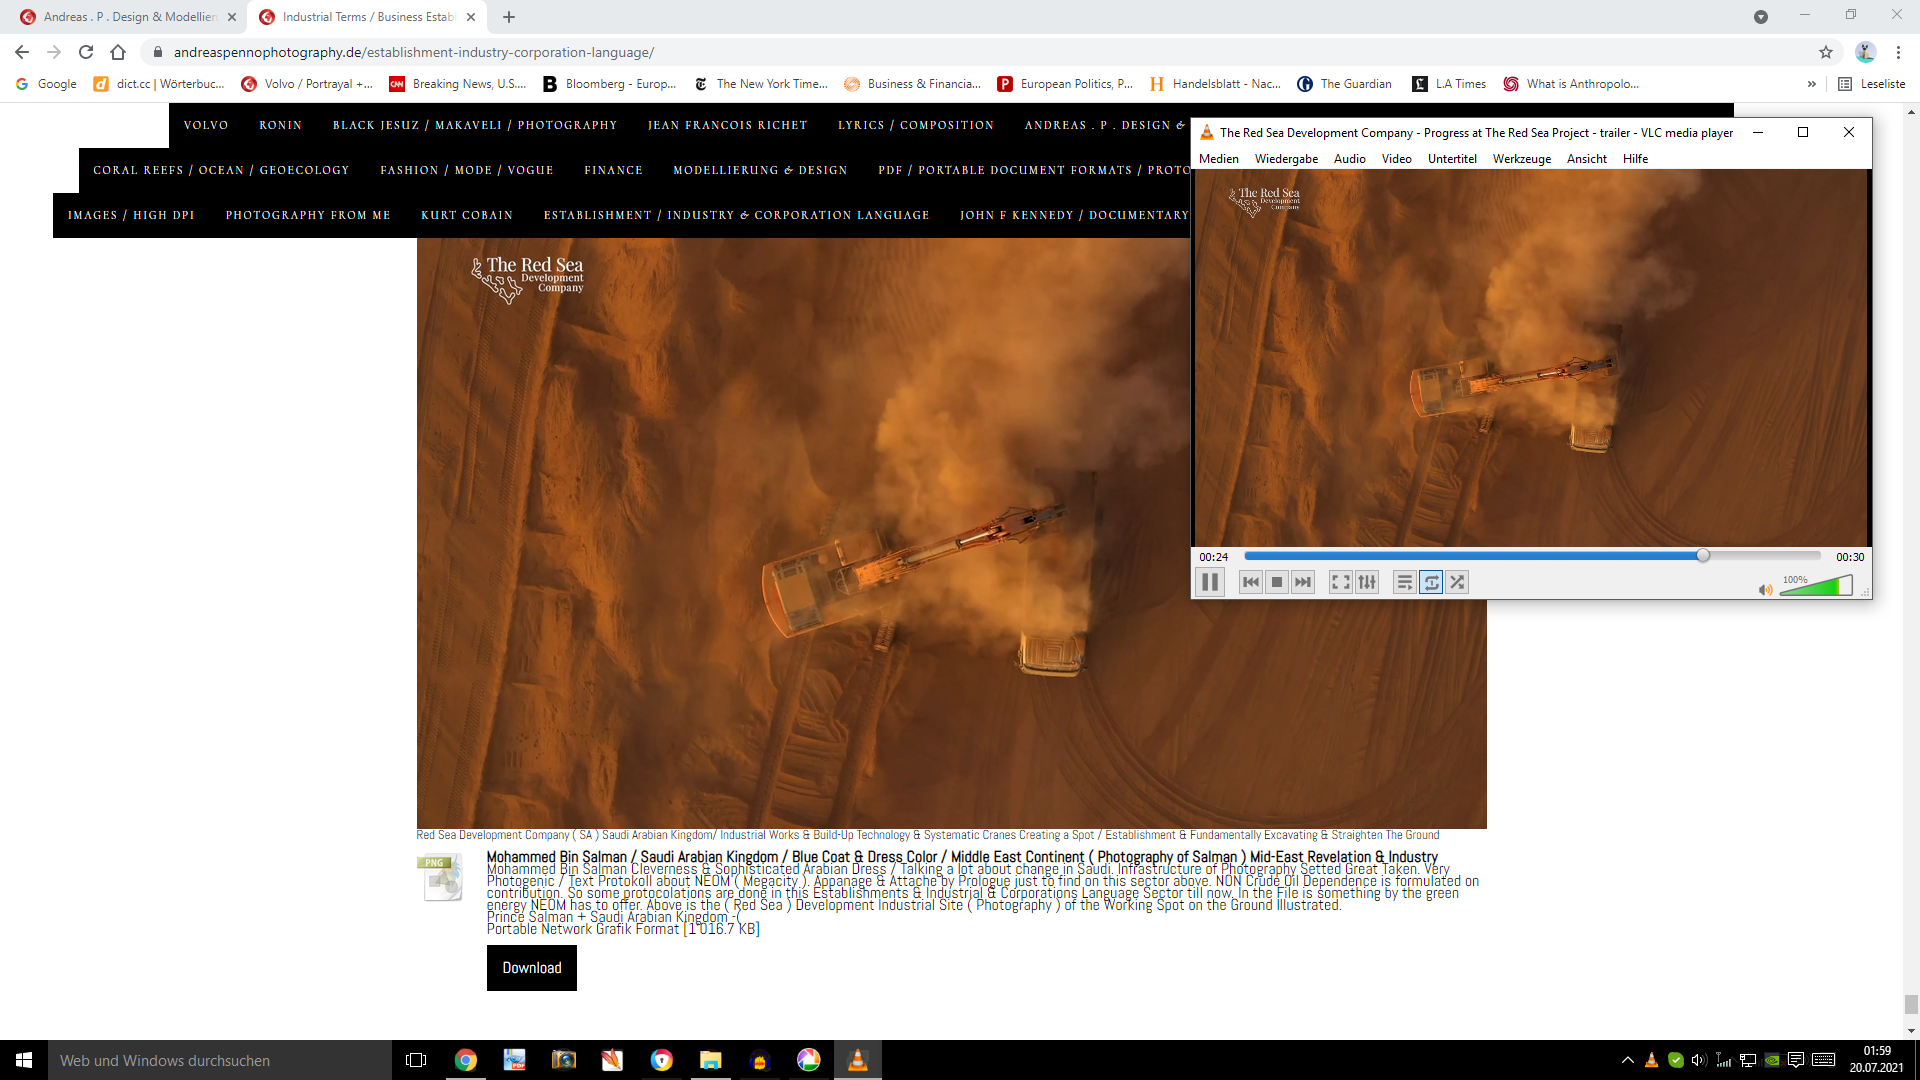Viewport: 1920px width, 1080px height.
Task: Expand hidden bookmarks chevron
Action: (1811, 84)
